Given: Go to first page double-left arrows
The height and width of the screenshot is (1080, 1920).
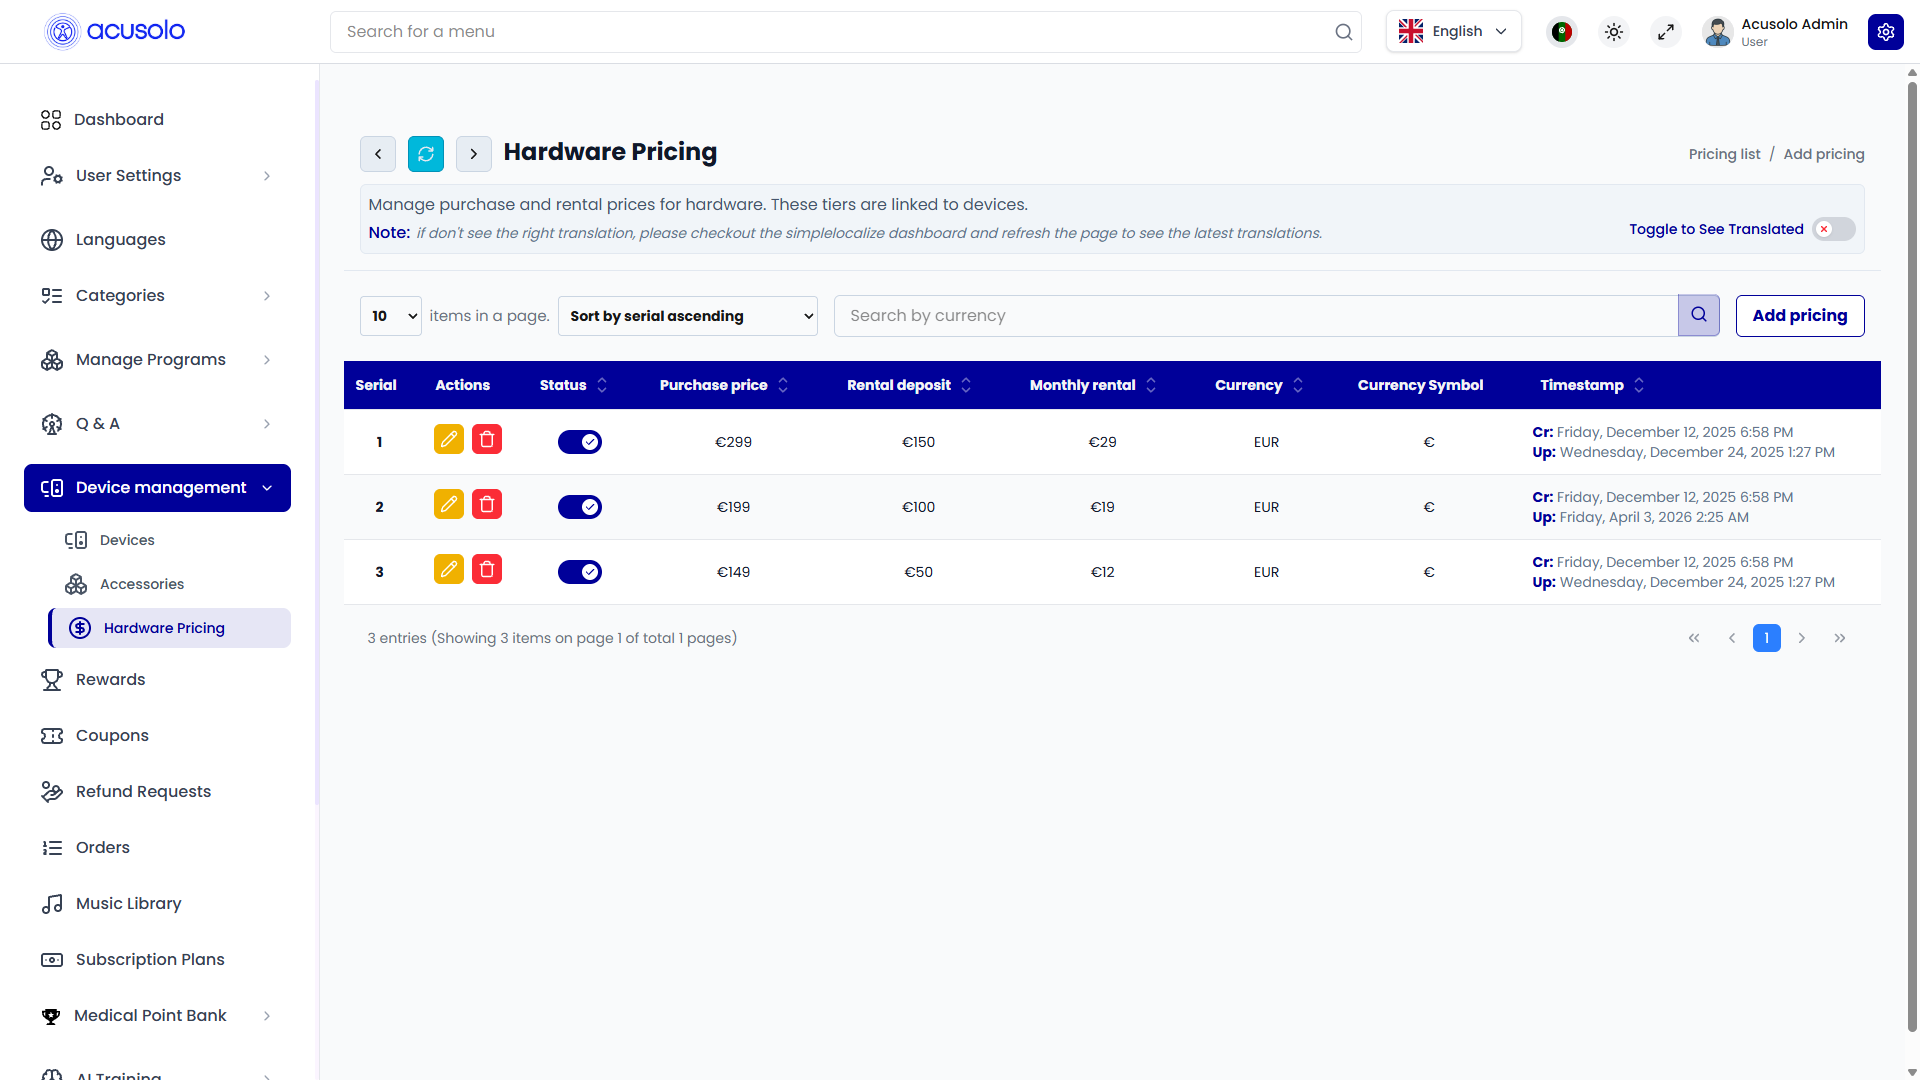Looking at the screenshot, I should [x=1694, y=638].
